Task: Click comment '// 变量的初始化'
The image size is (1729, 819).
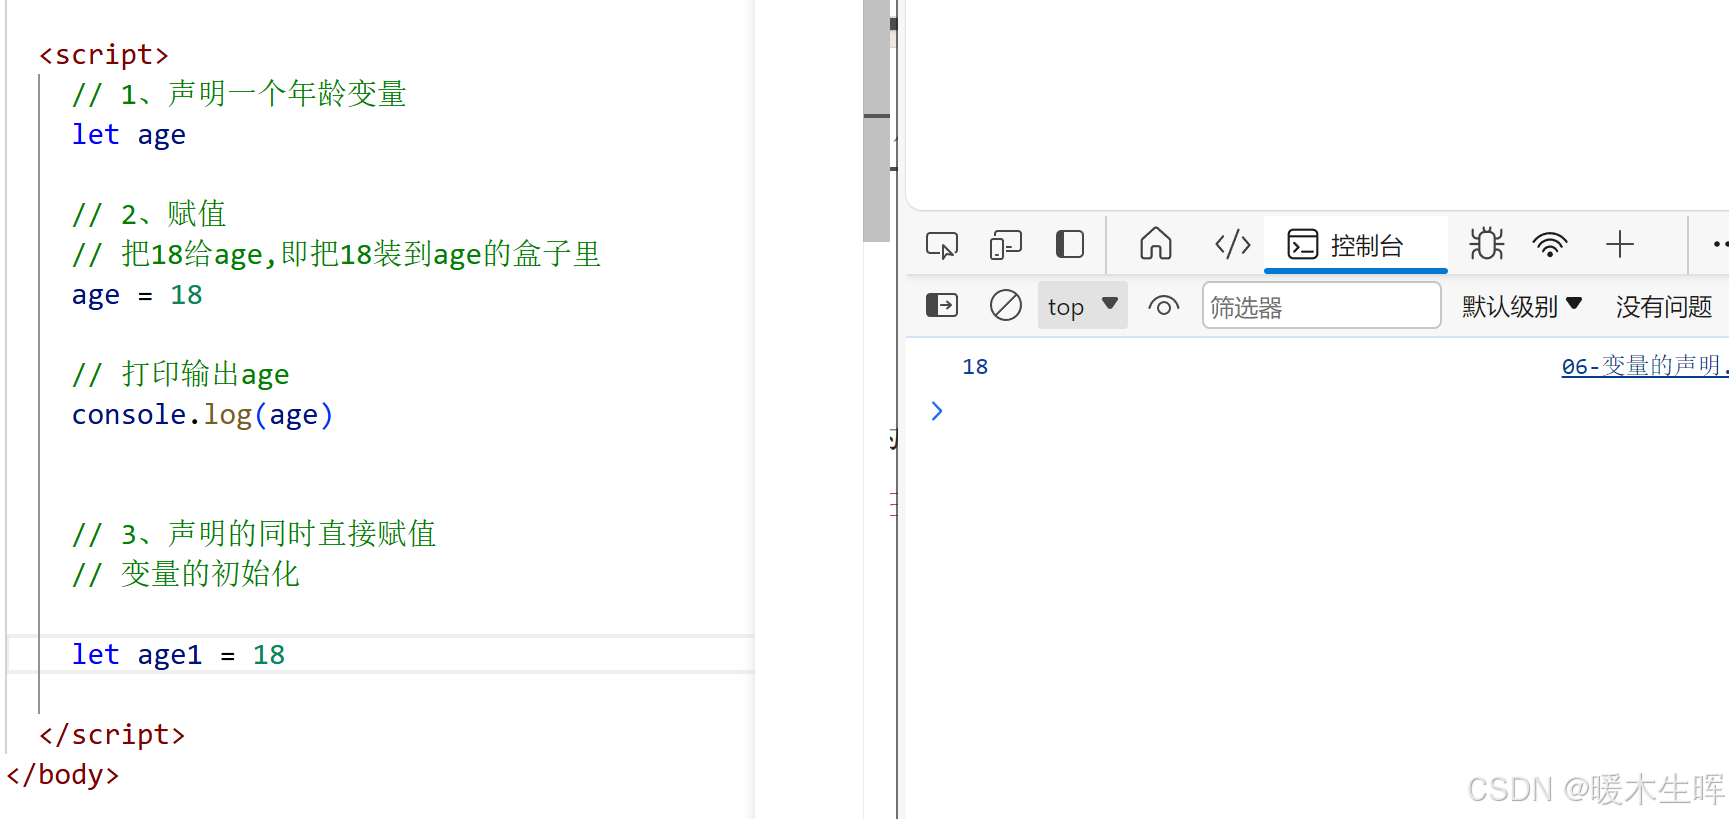Action: [x=186, y=574]
